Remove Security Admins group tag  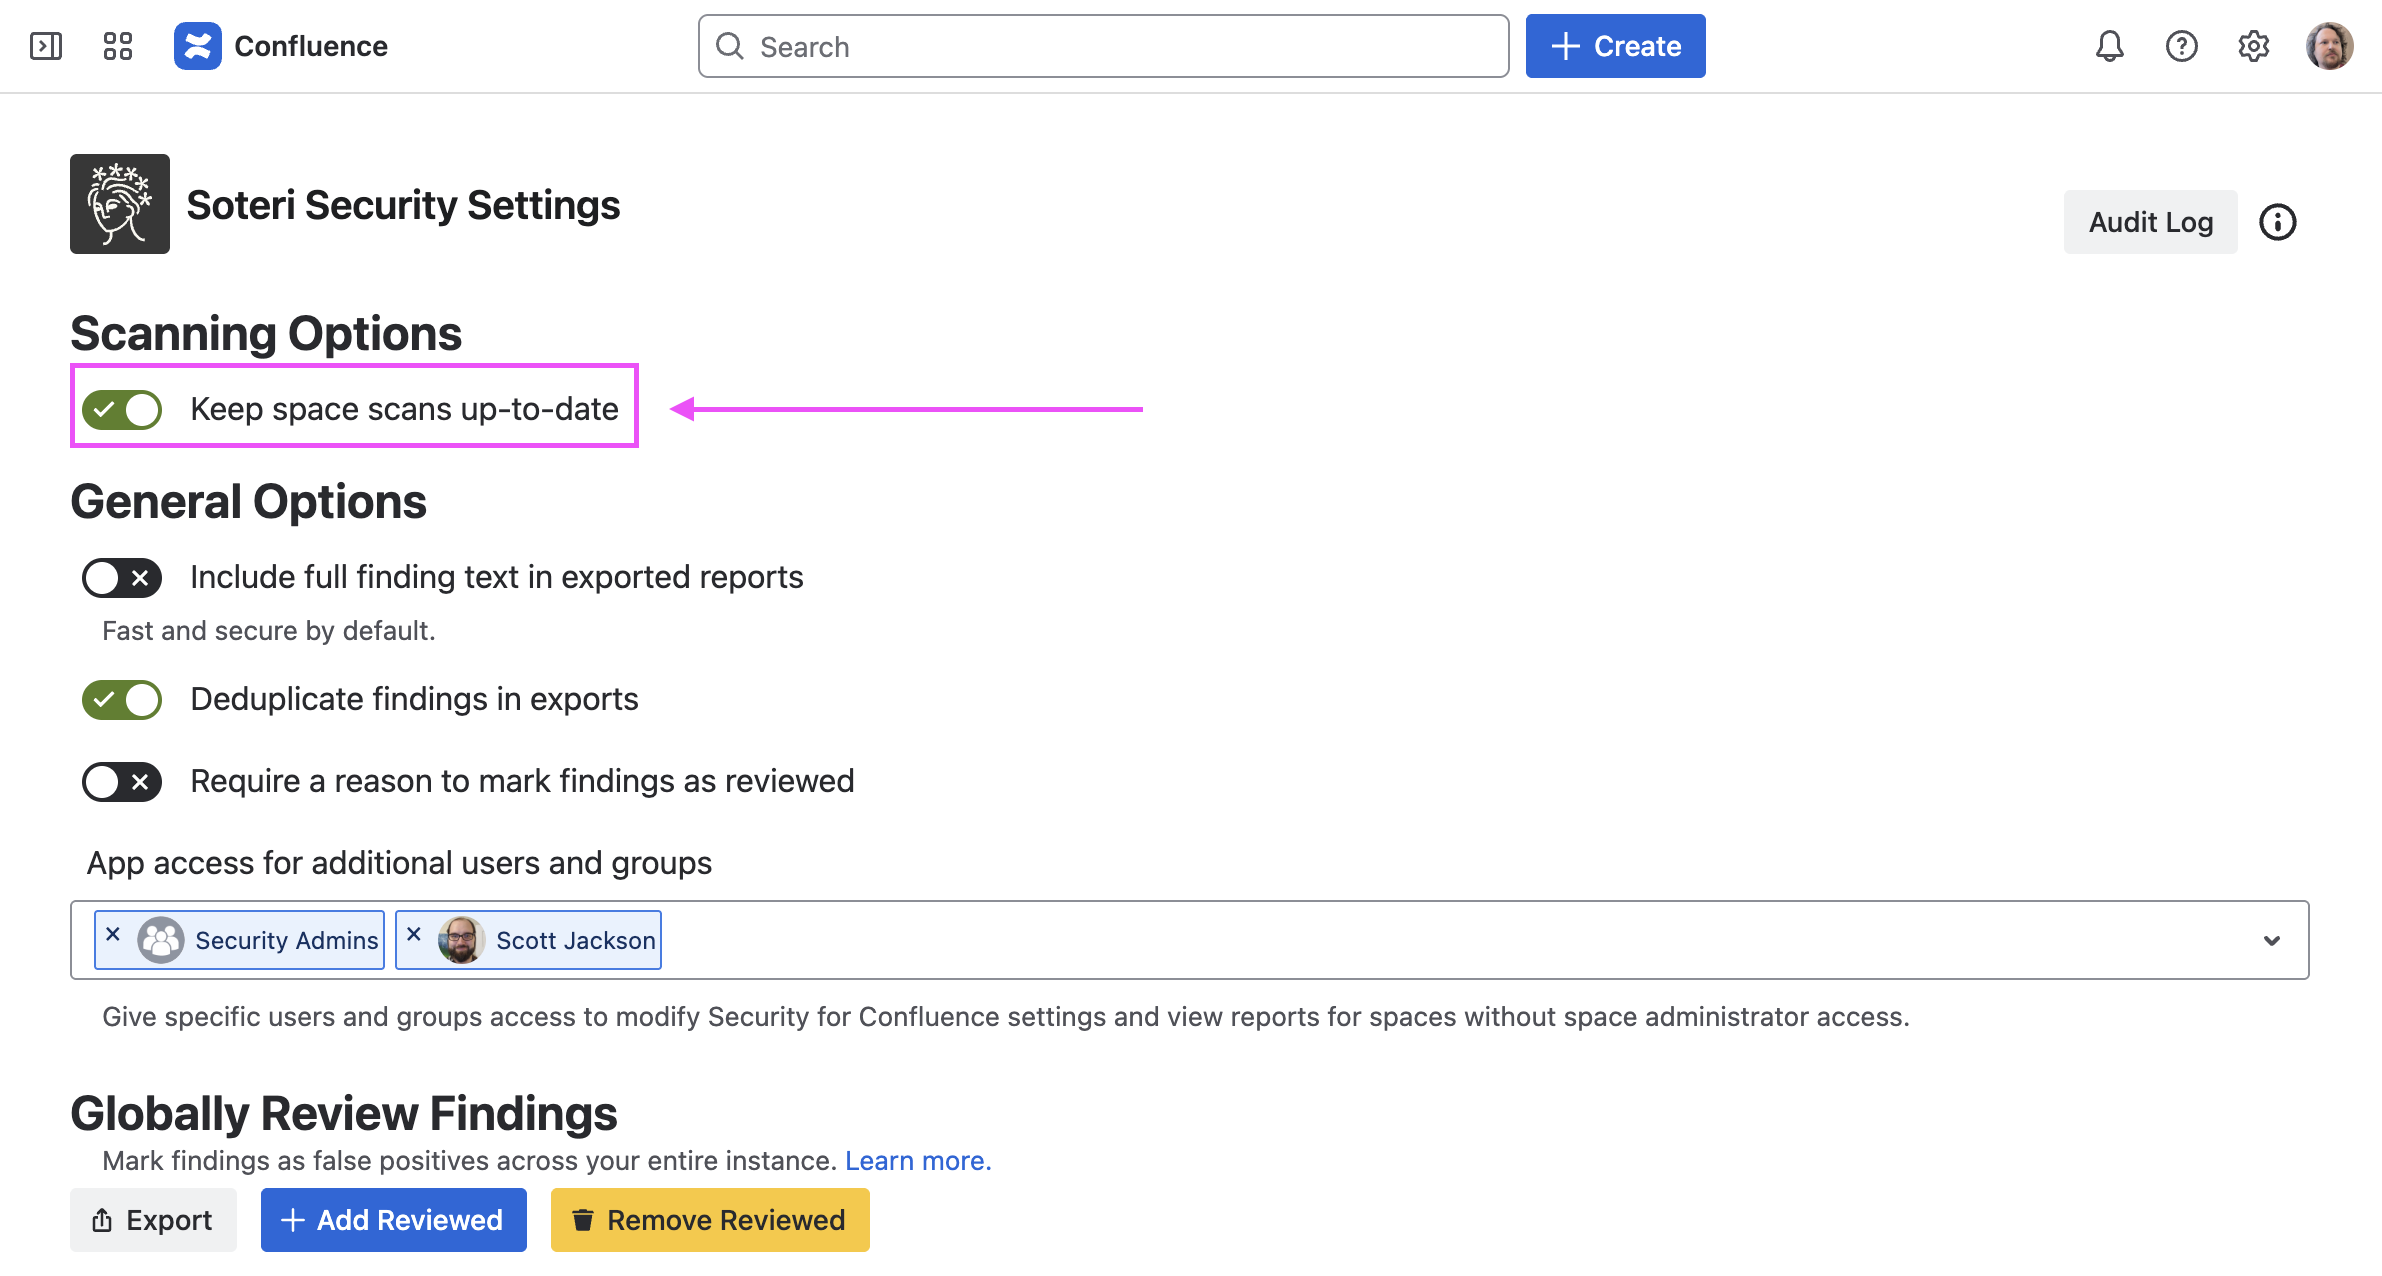113,934
